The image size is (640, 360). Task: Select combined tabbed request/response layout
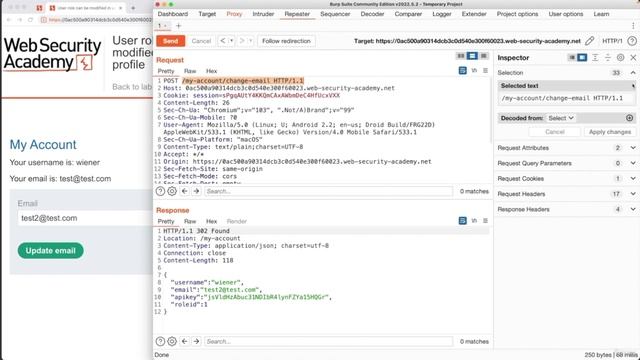tap(484, 56)
